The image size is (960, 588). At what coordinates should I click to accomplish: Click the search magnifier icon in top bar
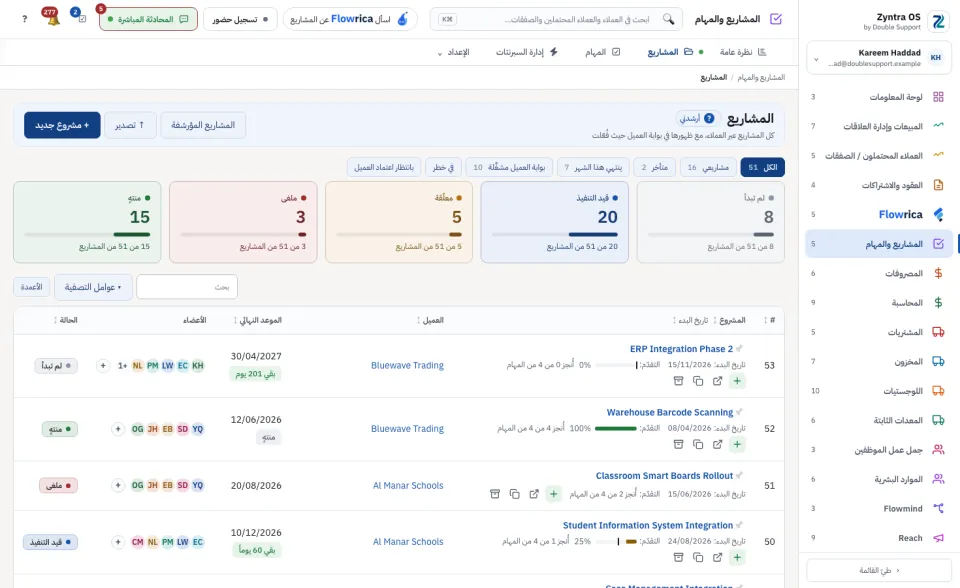point(669,19)
